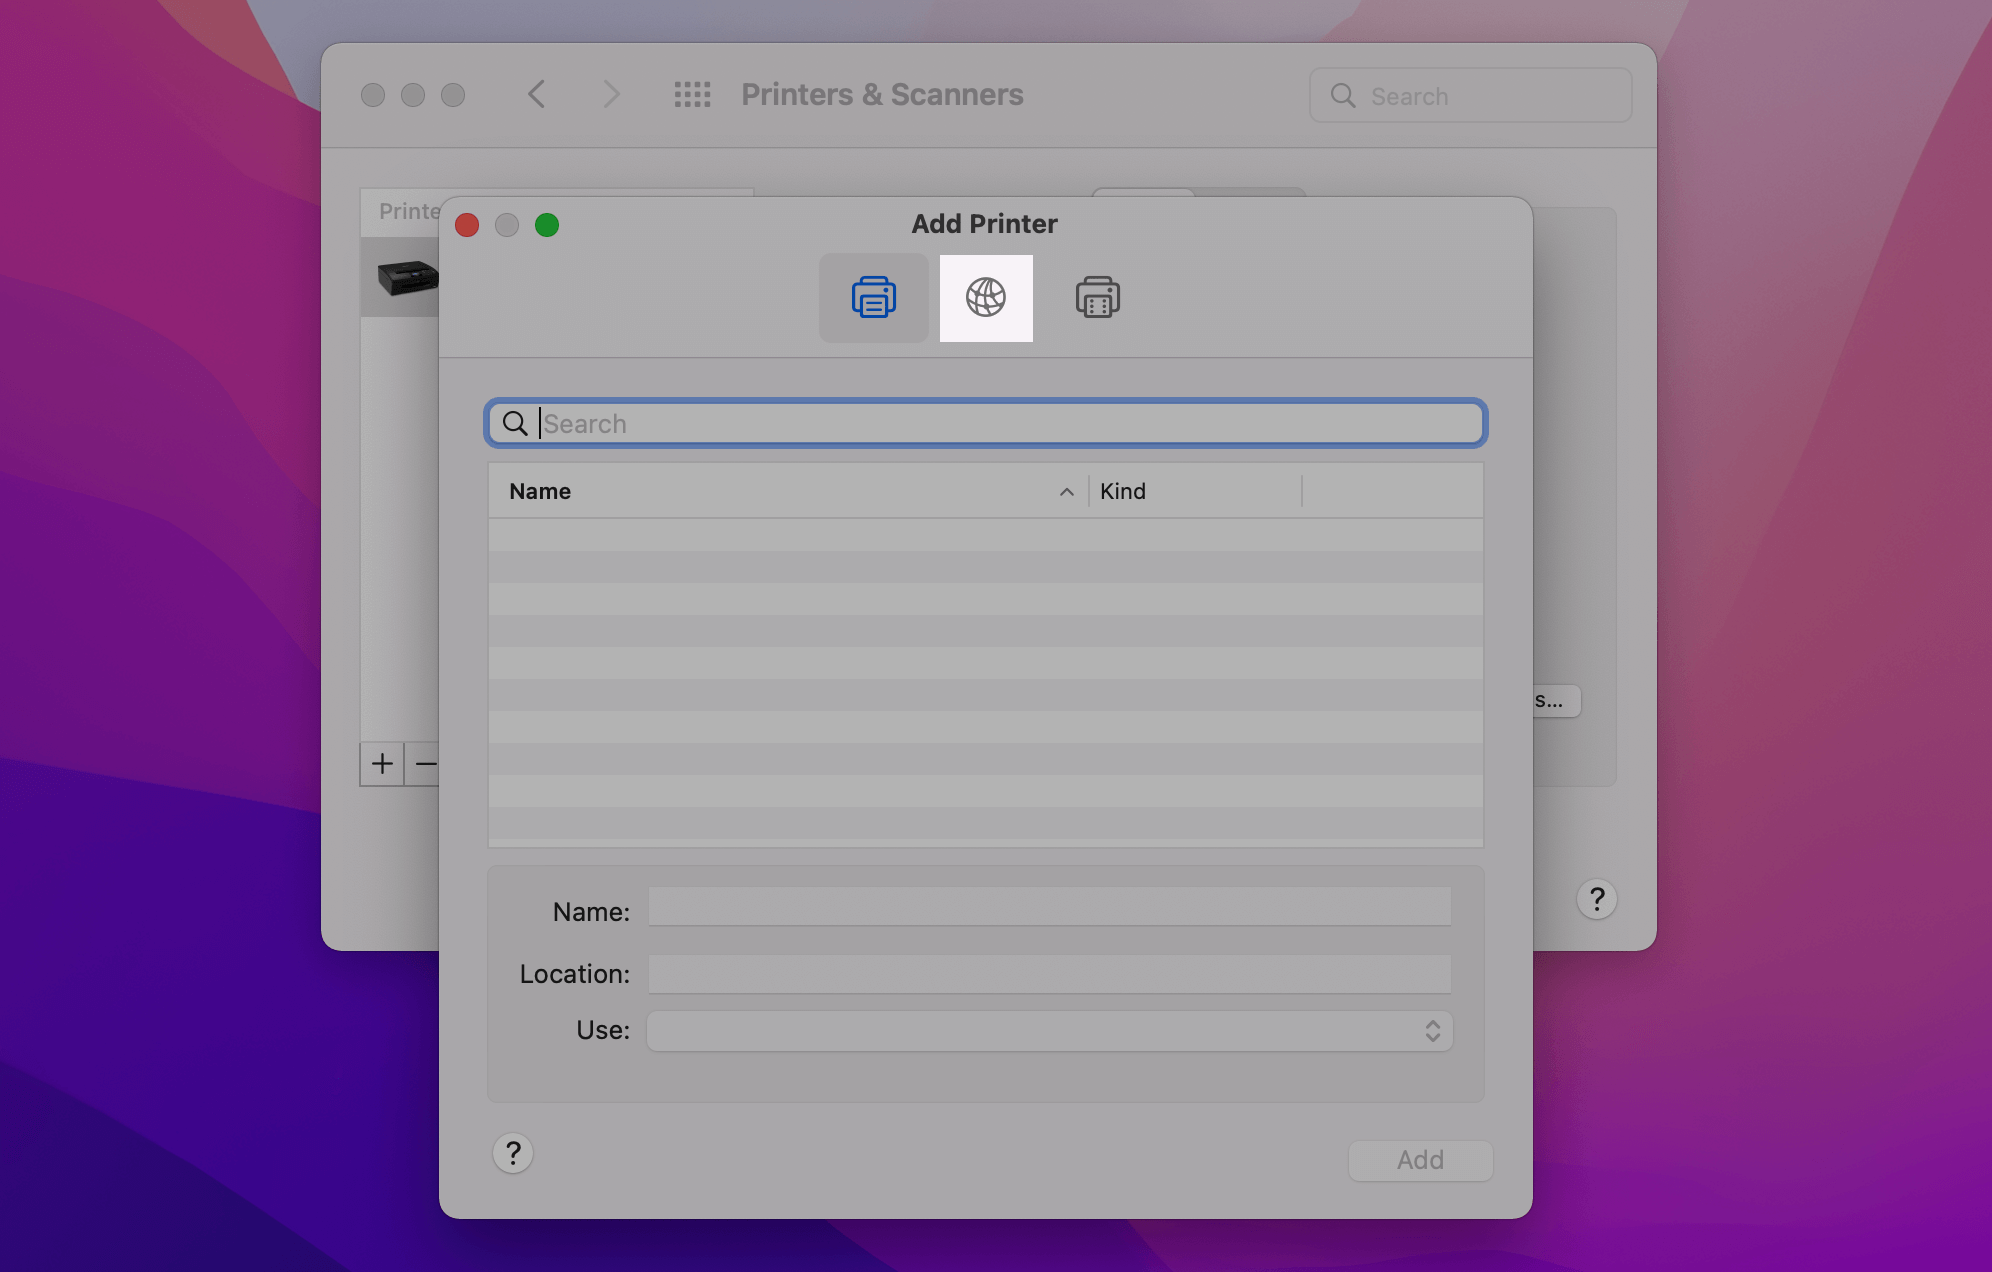Screen dimensions: 1992x1272
Task: Open help in Add Printer dialog
Action: [513, 1153]
